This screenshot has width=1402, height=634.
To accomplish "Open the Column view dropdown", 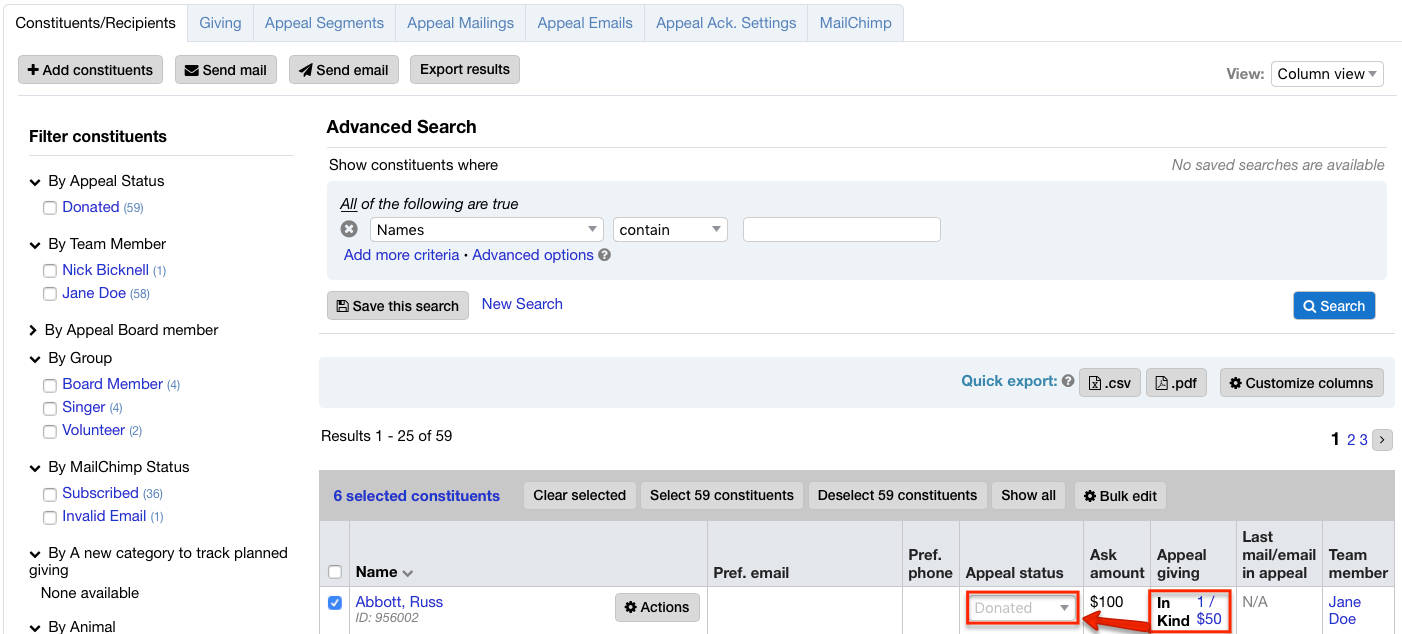I will pos(1327,74).
